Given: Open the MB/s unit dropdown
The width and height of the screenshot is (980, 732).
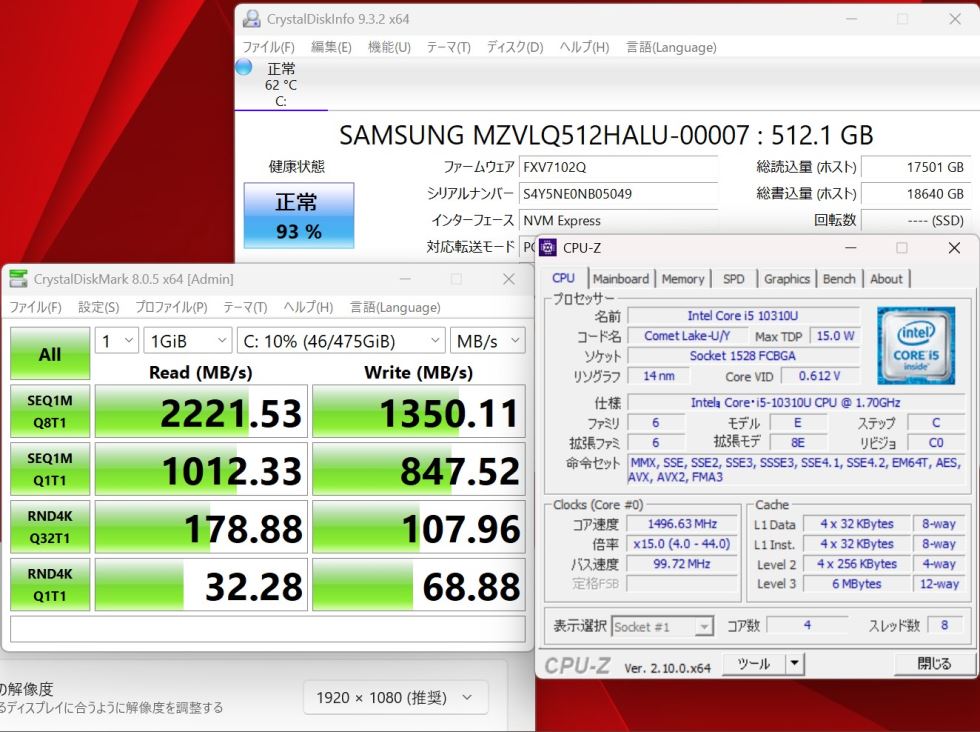Looking at the screenshot, I should (488, 341).
